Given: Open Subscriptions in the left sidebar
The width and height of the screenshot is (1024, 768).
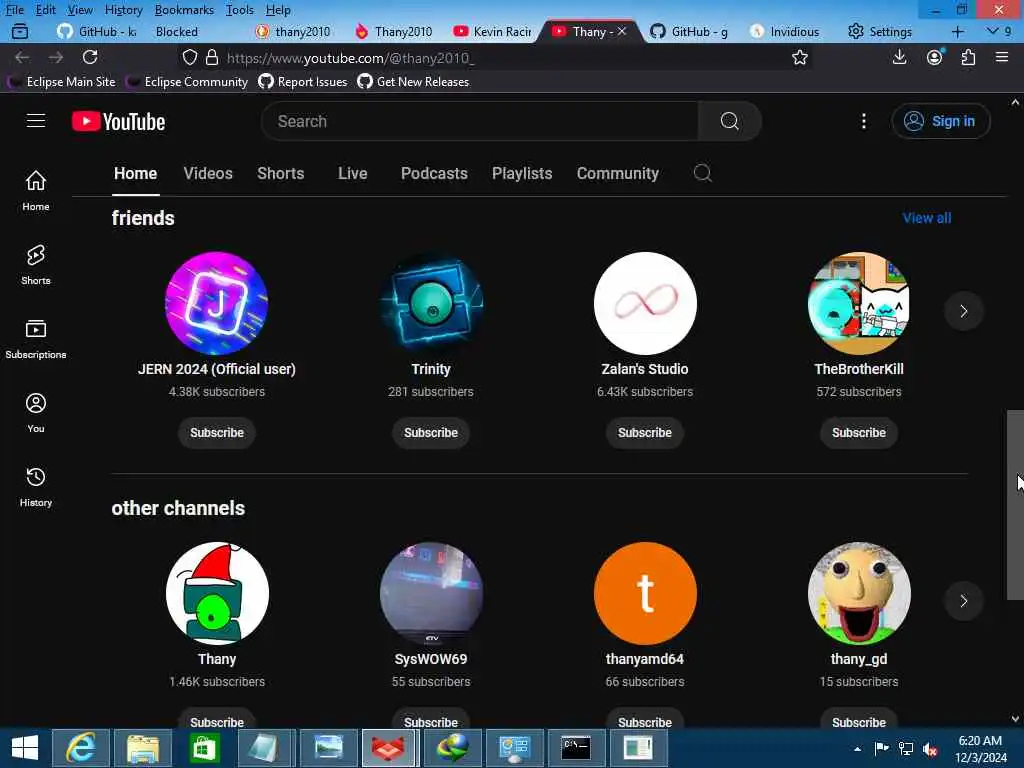Looking at the screenshot, I should [36, 339].
